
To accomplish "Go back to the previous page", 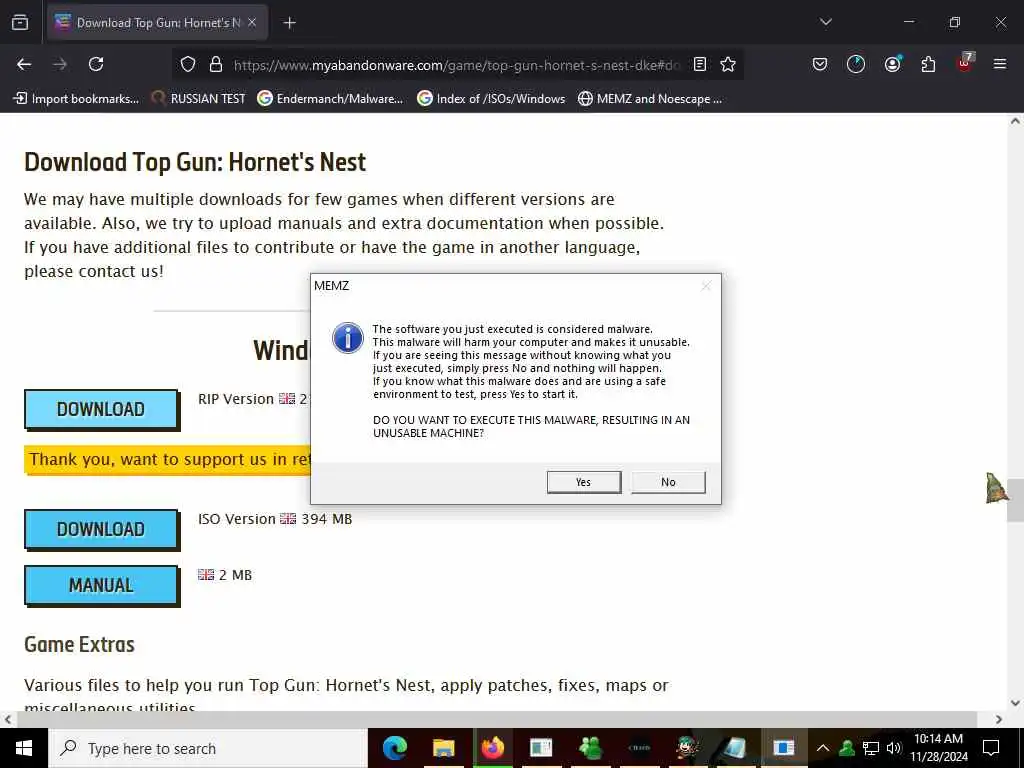I will tap(24, 64).
